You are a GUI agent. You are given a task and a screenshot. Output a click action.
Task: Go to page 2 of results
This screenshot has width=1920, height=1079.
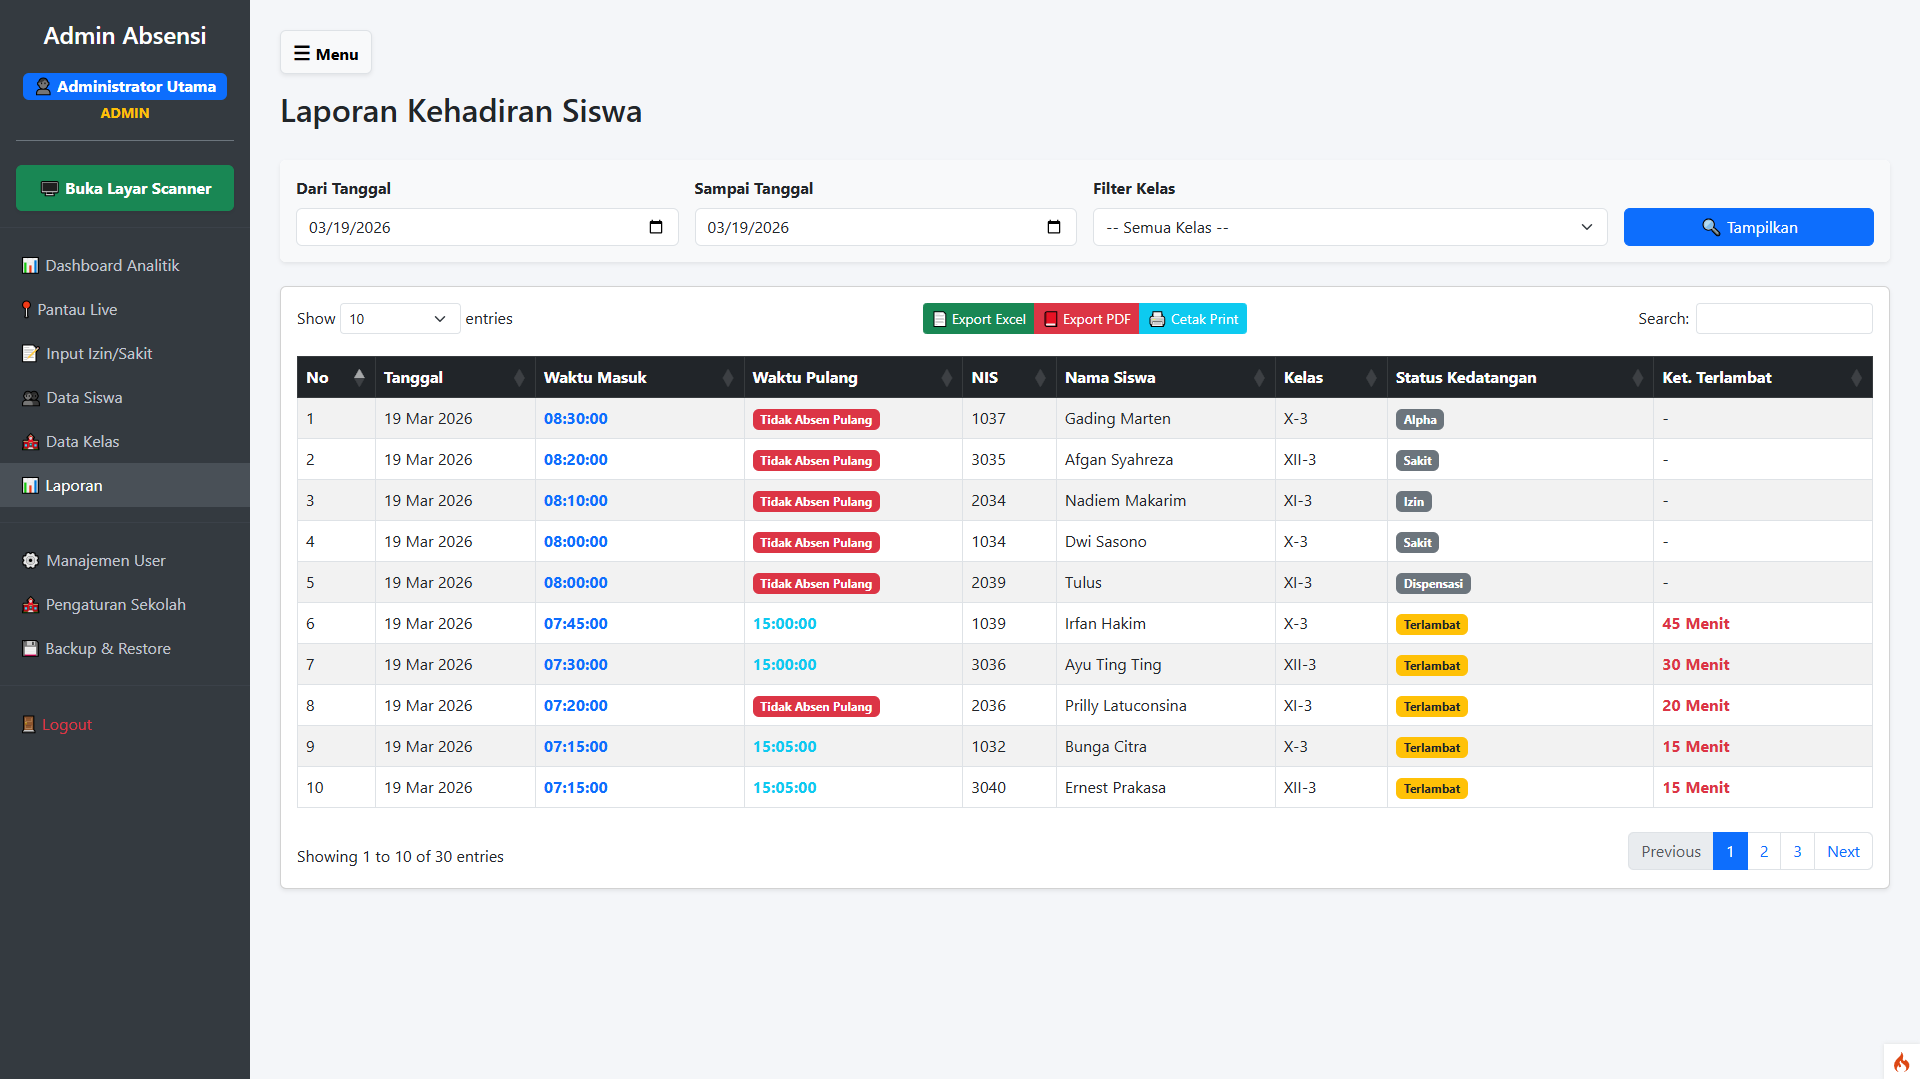click(1764, 851)
